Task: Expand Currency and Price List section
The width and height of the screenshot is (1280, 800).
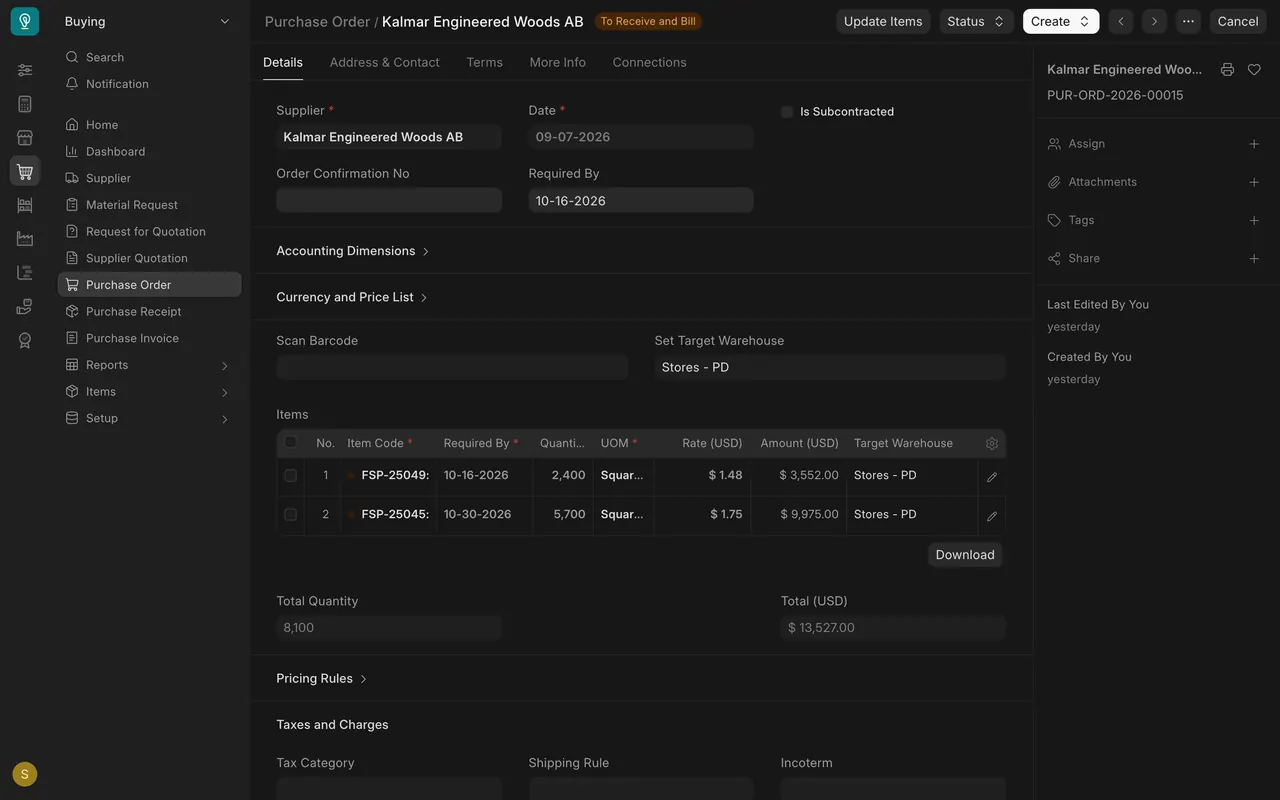Action: (352, 297)
